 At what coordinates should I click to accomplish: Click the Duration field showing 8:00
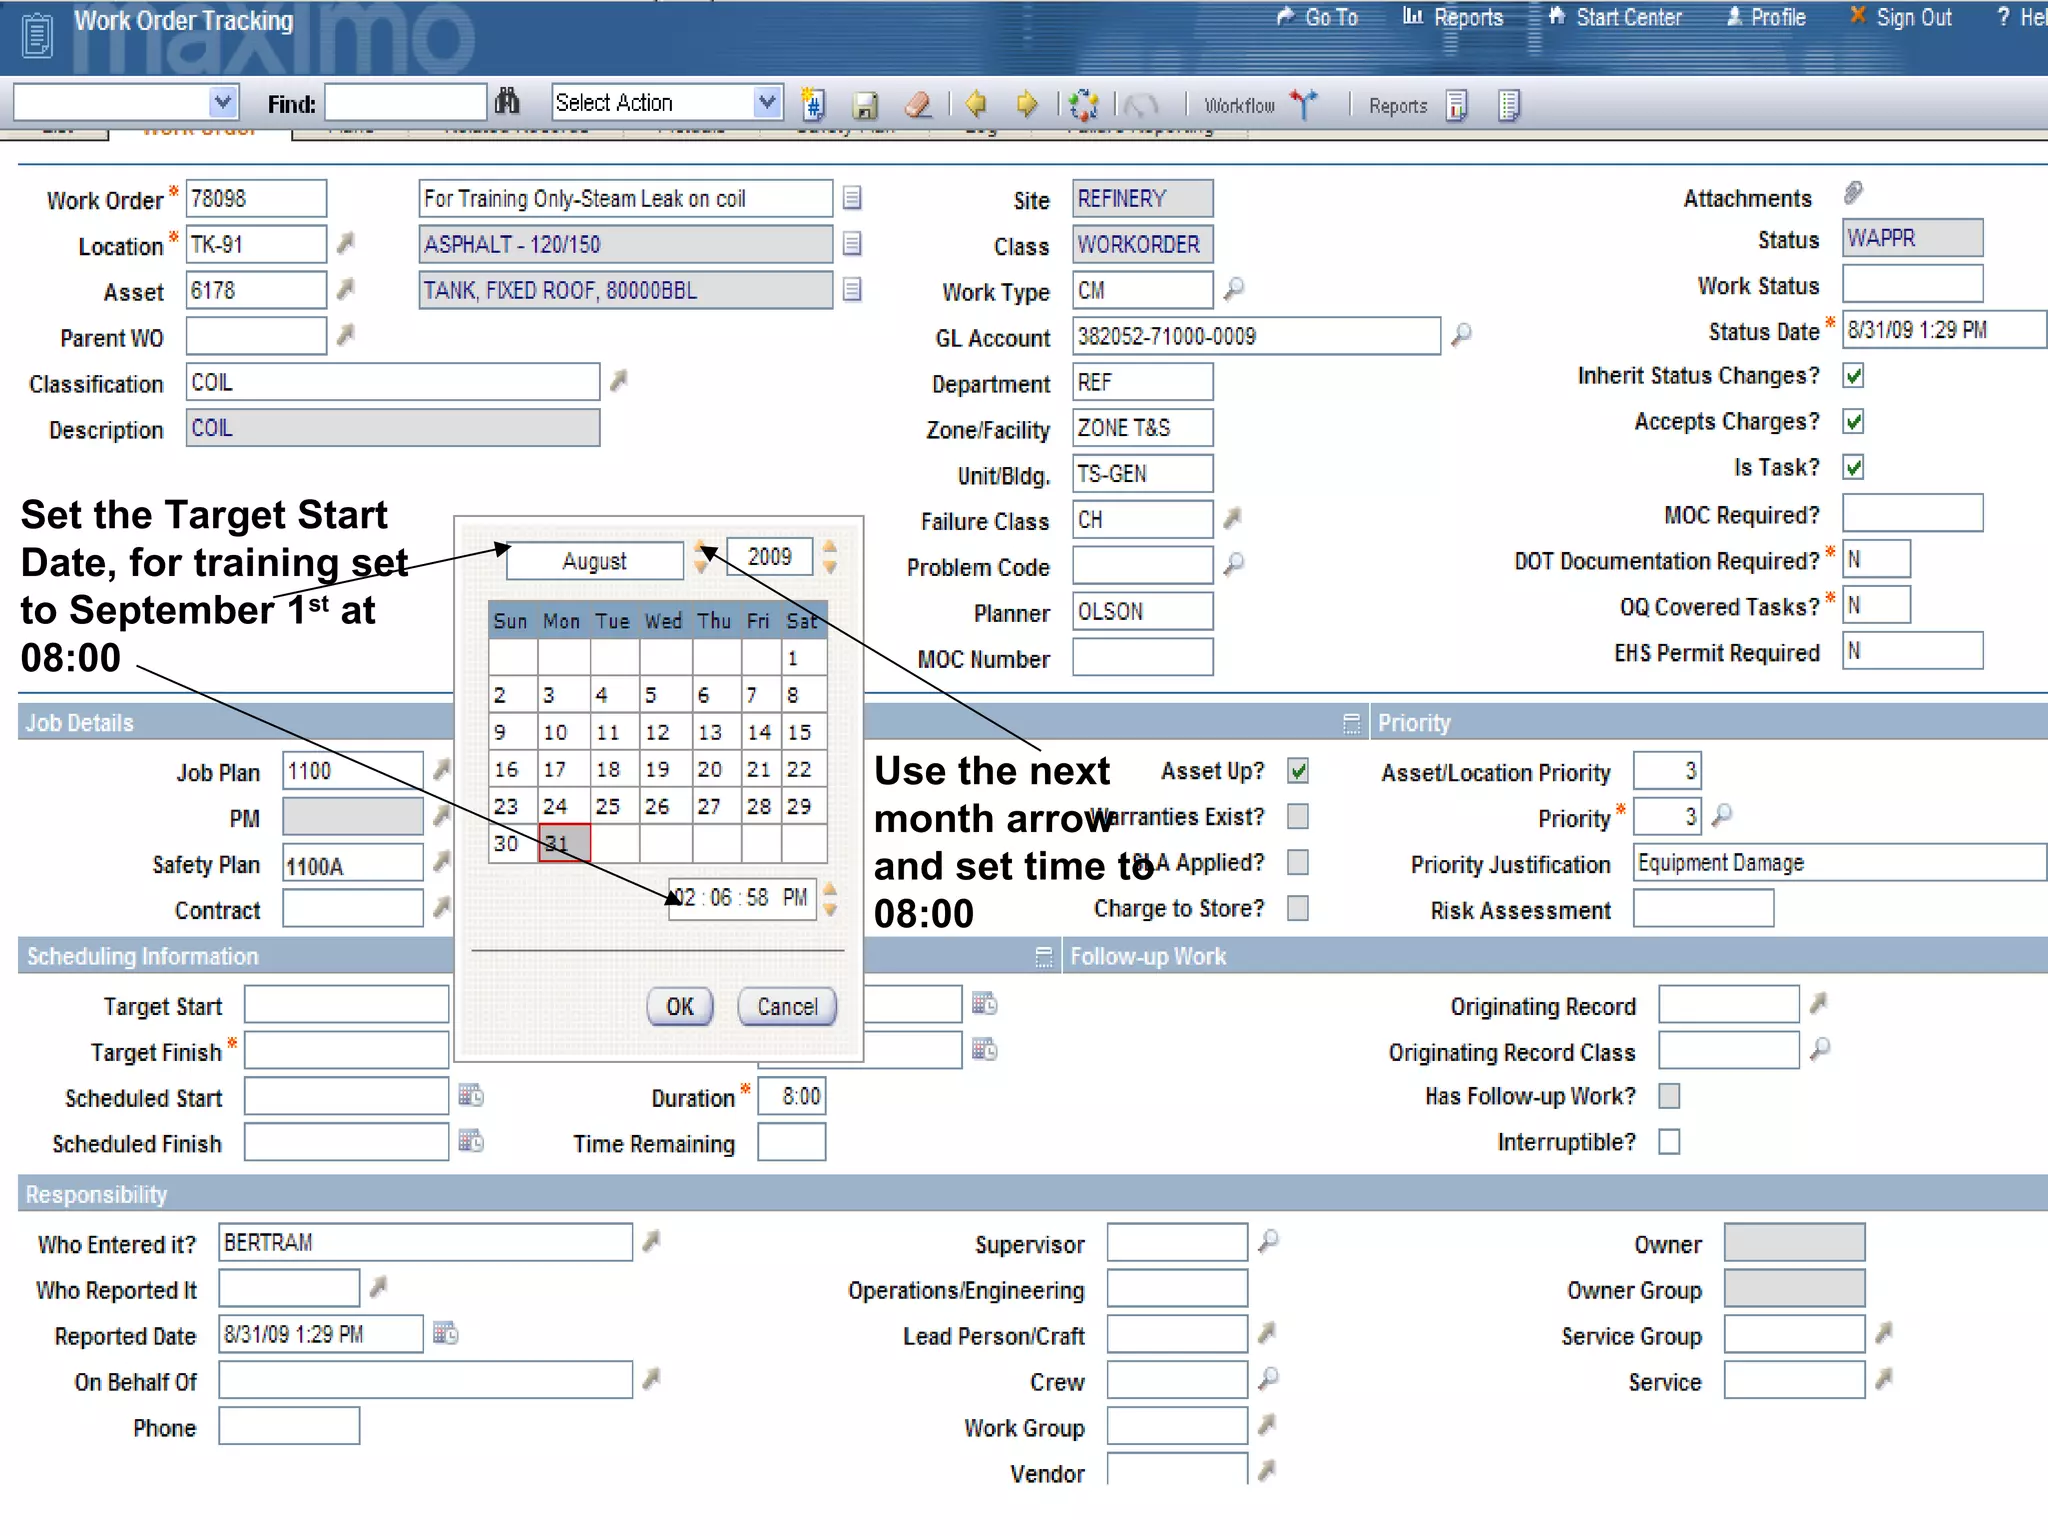[791, 1097]
